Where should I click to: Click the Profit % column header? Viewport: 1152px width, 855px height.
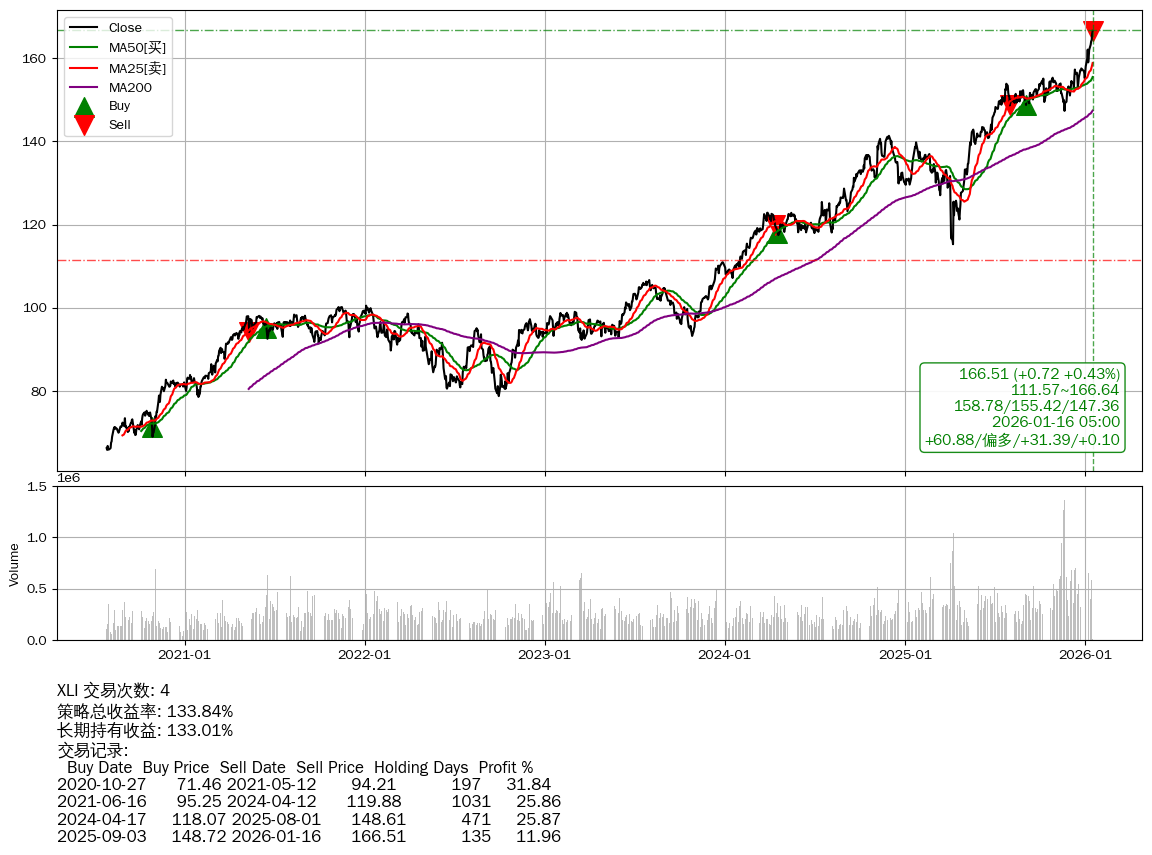(x=505, y=768)
